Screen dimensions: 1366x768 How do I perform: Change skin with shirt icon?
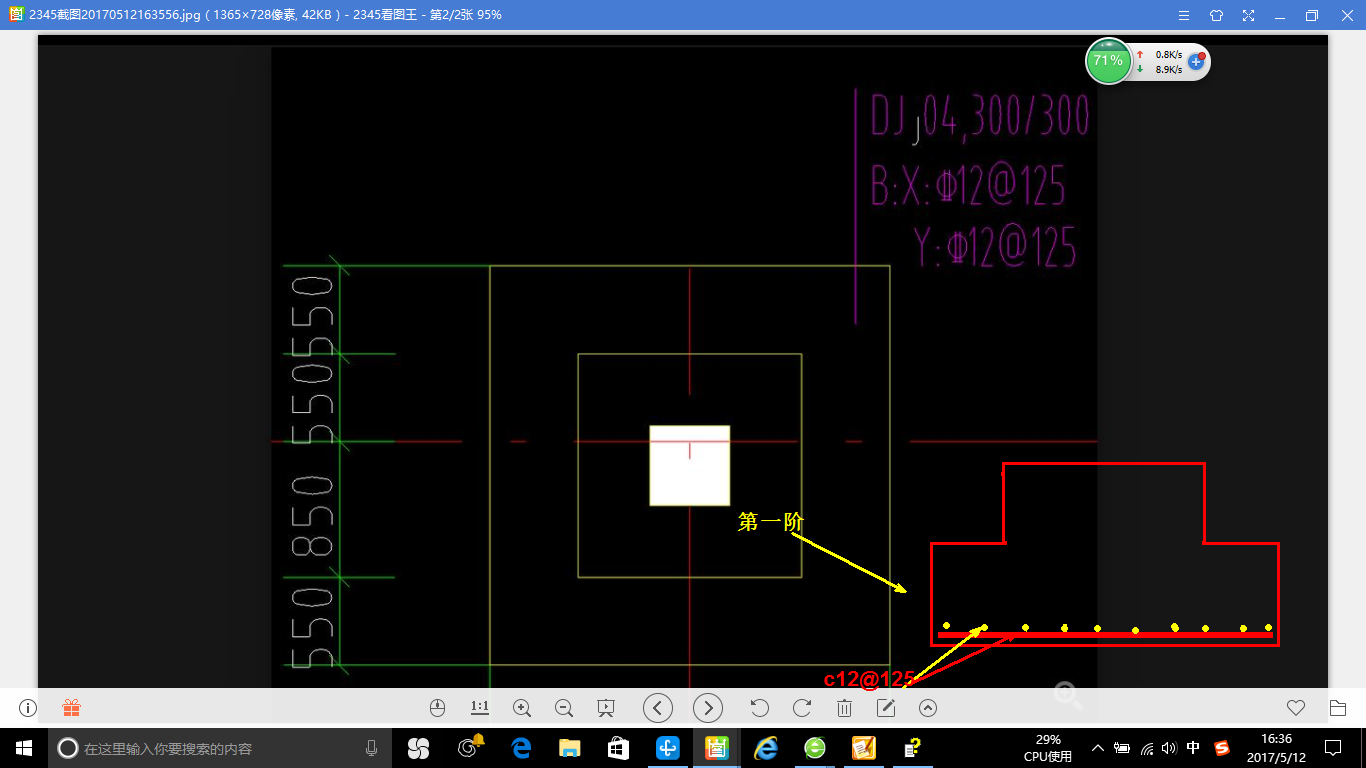point(1216,15)
